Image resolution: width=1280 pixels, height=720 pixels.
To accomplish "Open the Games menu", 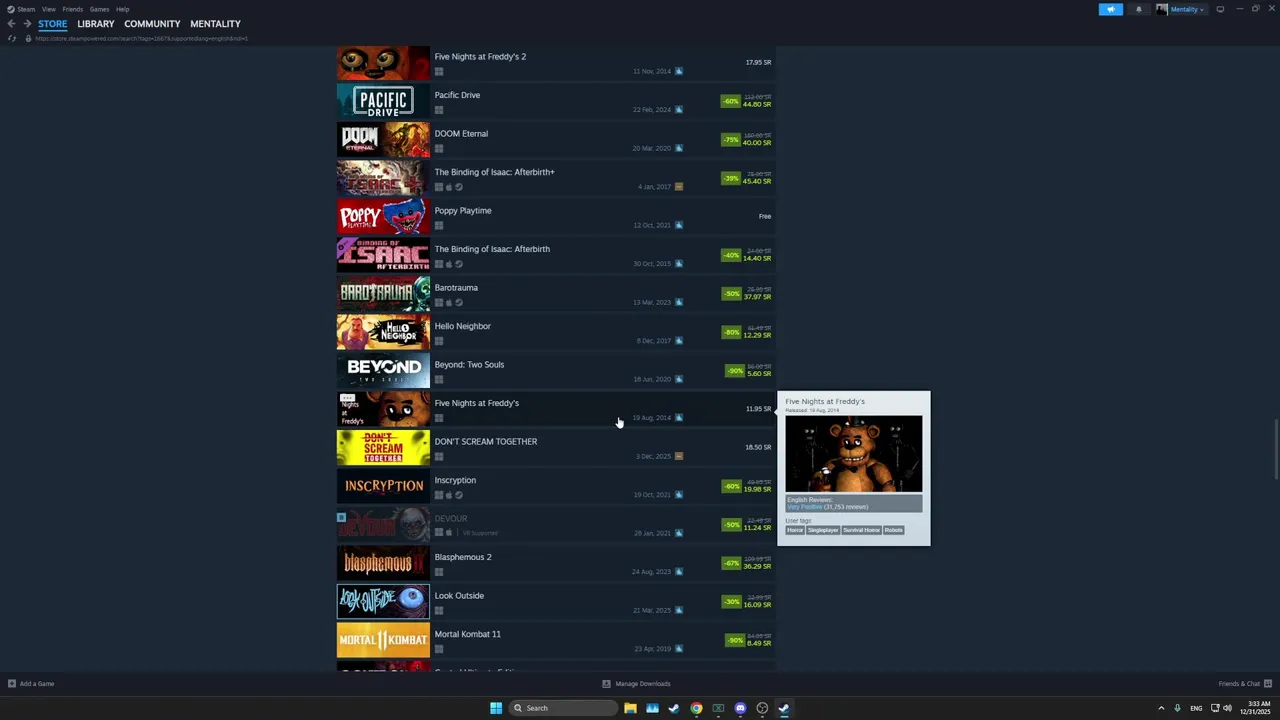I will click(x=99, y=9).
